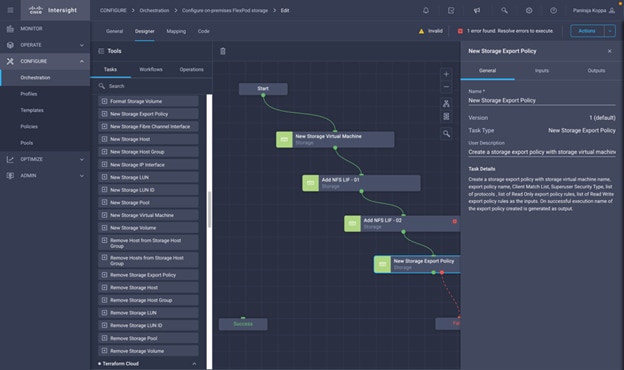Select the New Storage IP Interface task
Screen dimensions: 624x370
pos(148,164)
